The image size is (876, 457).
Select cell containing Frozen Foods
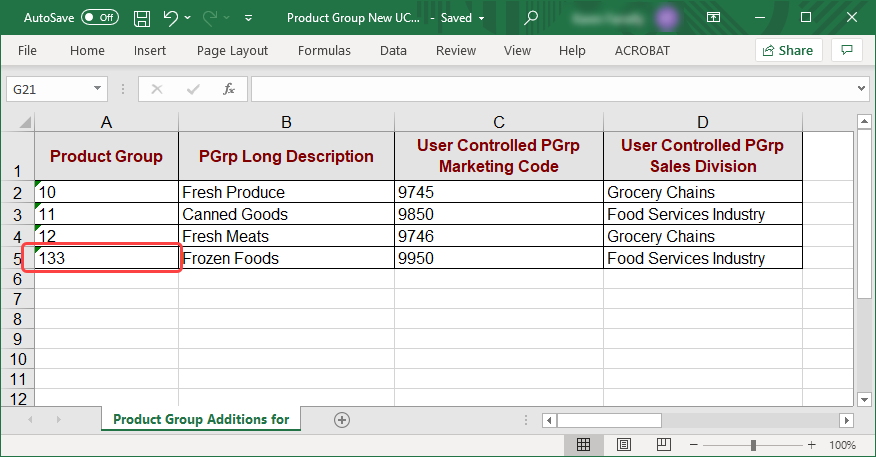click(x=286, y=258)
